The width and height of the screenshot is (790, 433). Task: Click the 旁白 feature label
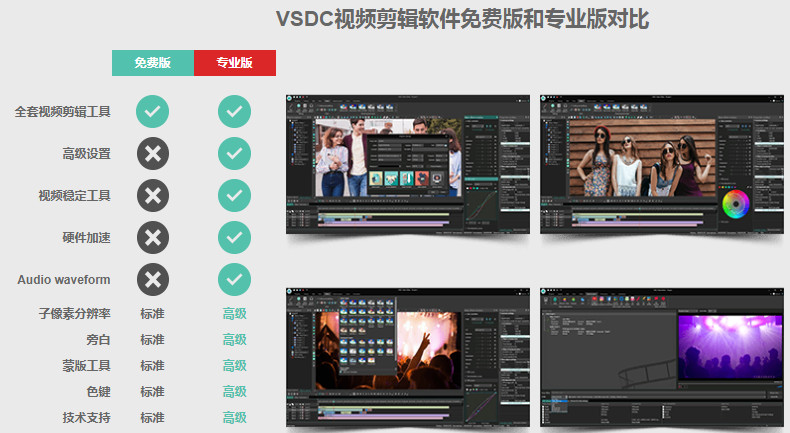98,340
